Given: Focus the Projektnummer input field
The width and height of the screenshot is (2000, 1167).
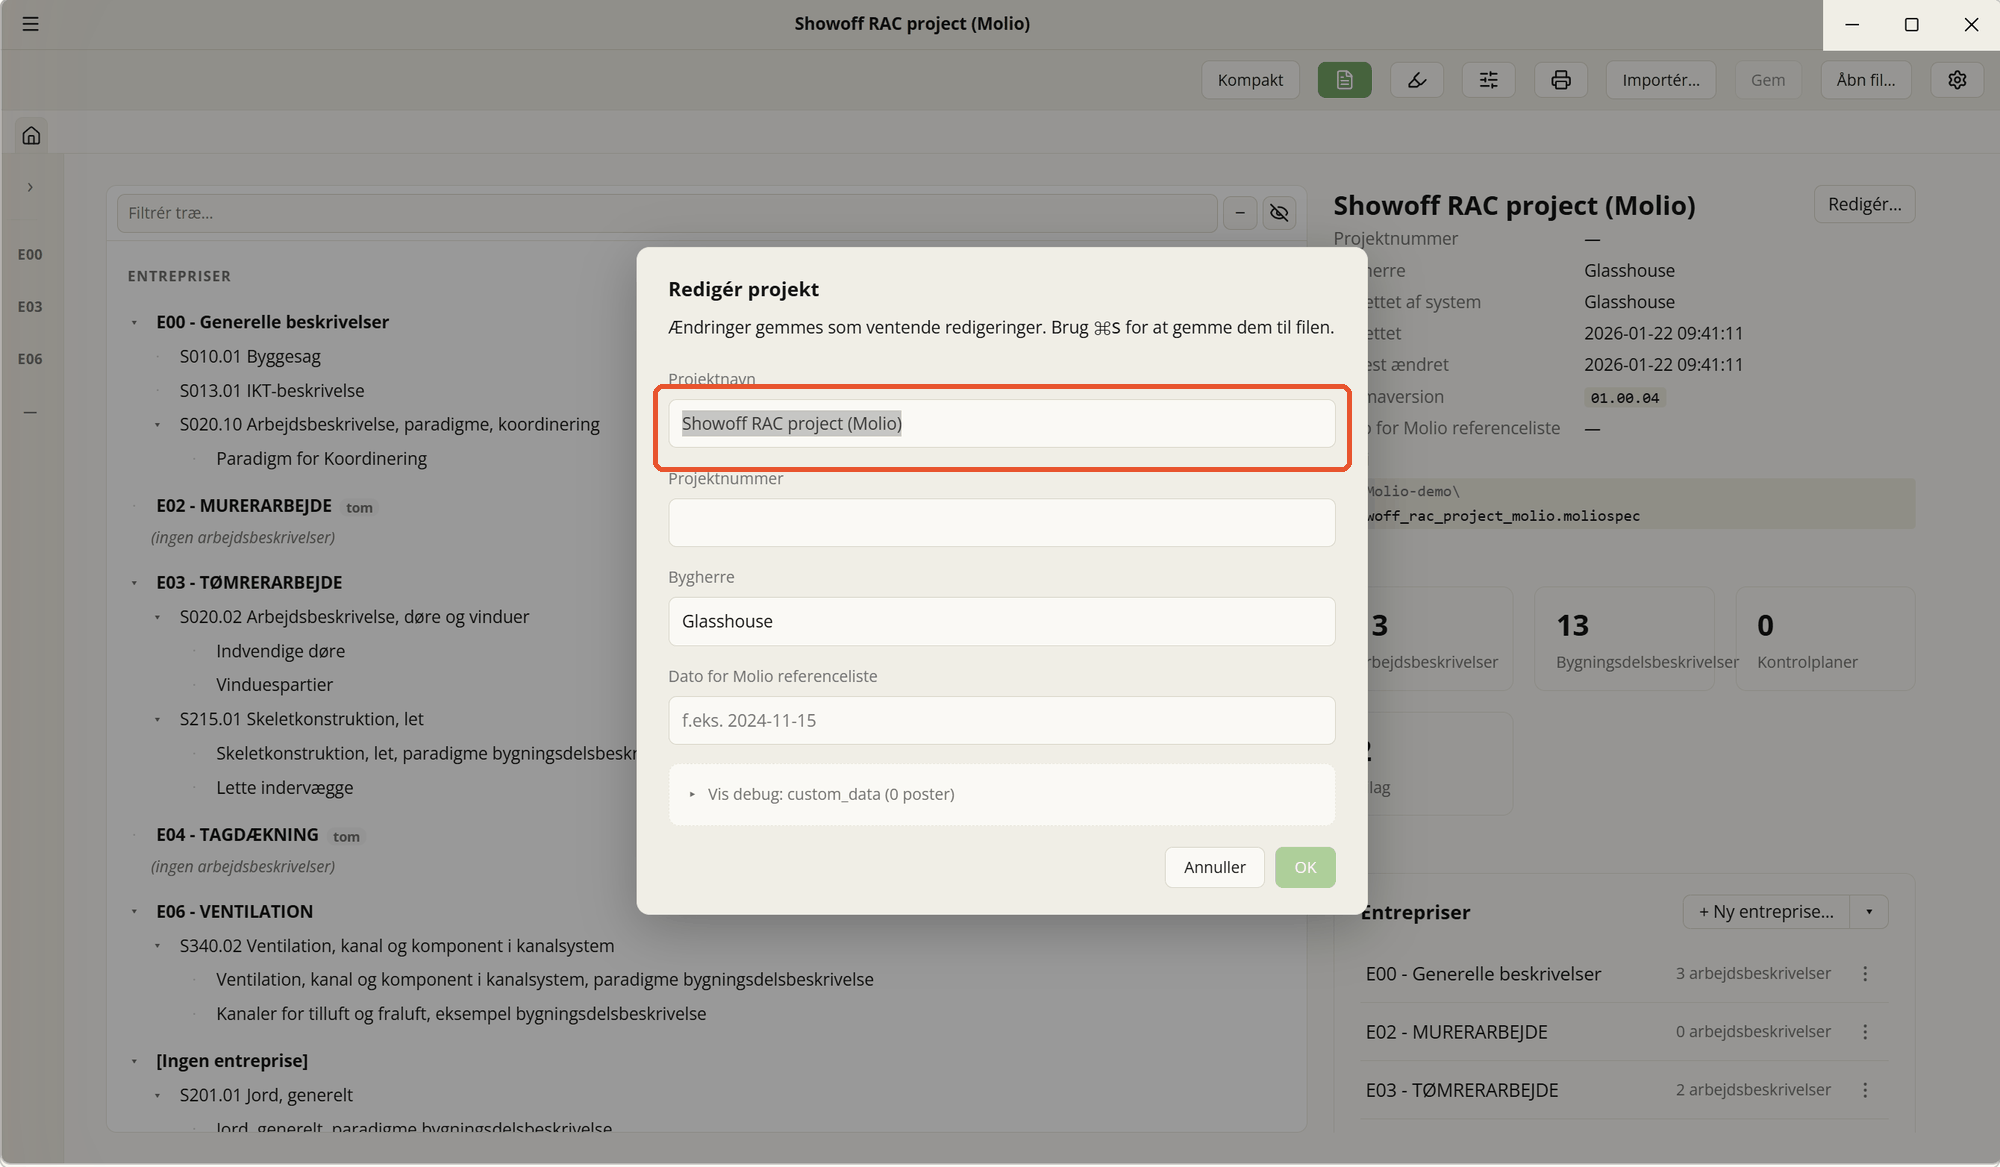Looking at the screenshot, I should click(x=1001, y=522).
